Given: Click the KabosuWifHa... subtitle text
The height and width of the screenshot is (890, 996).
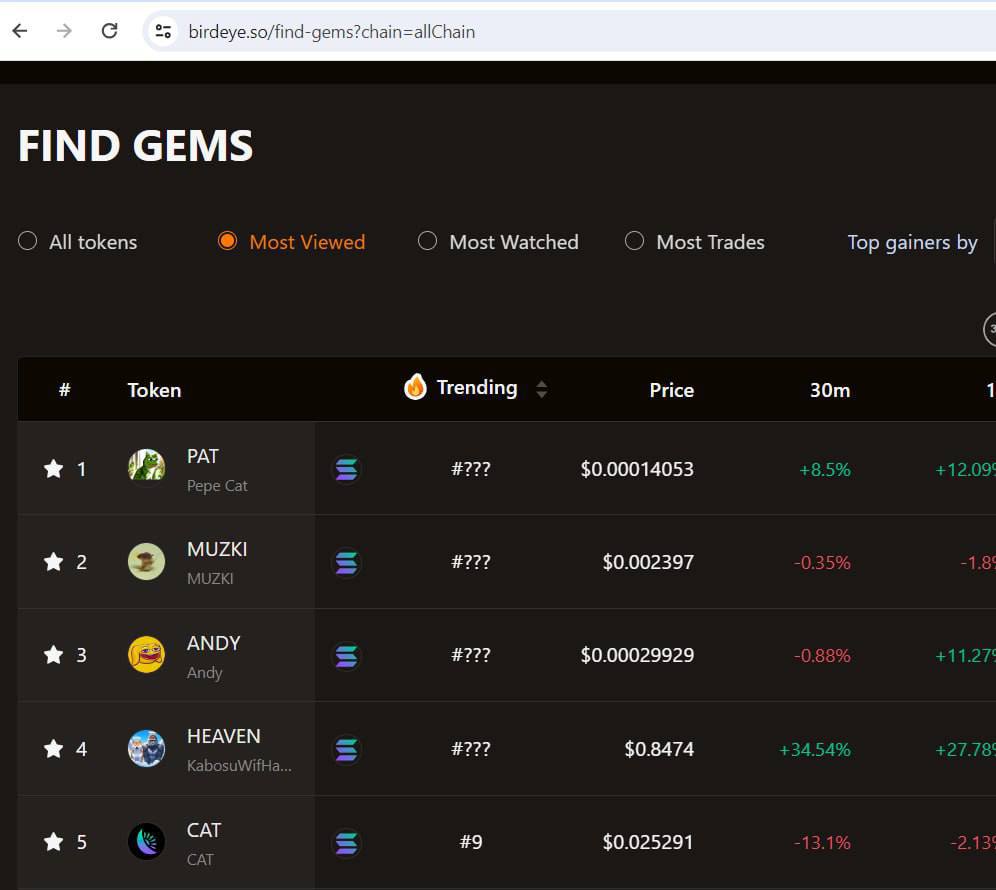Looking at the screenshot, I should [x=239, y=765].
